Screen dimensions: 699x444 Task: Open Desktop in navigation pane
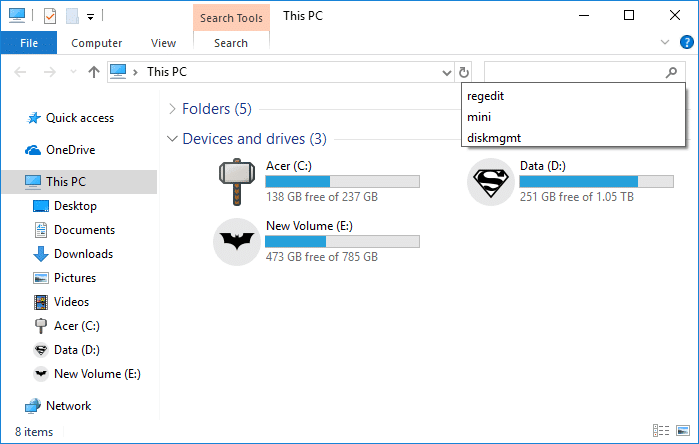[75, 206]
